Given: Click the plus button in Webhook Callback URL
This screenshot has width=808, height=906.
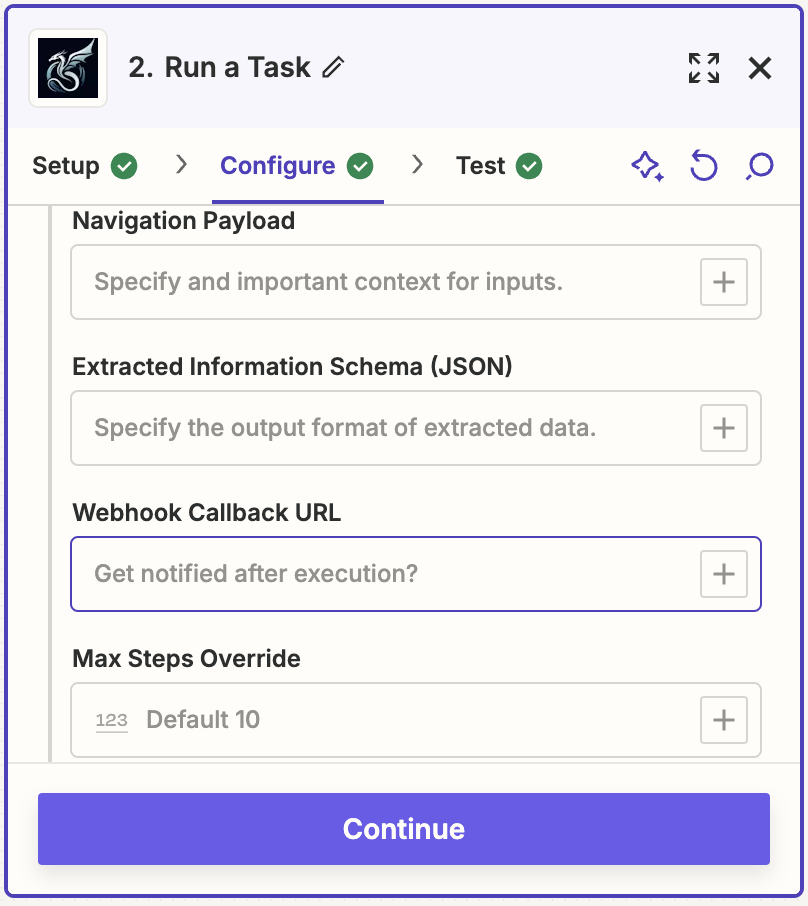Looking at the screenshot, I should (723, 574).
